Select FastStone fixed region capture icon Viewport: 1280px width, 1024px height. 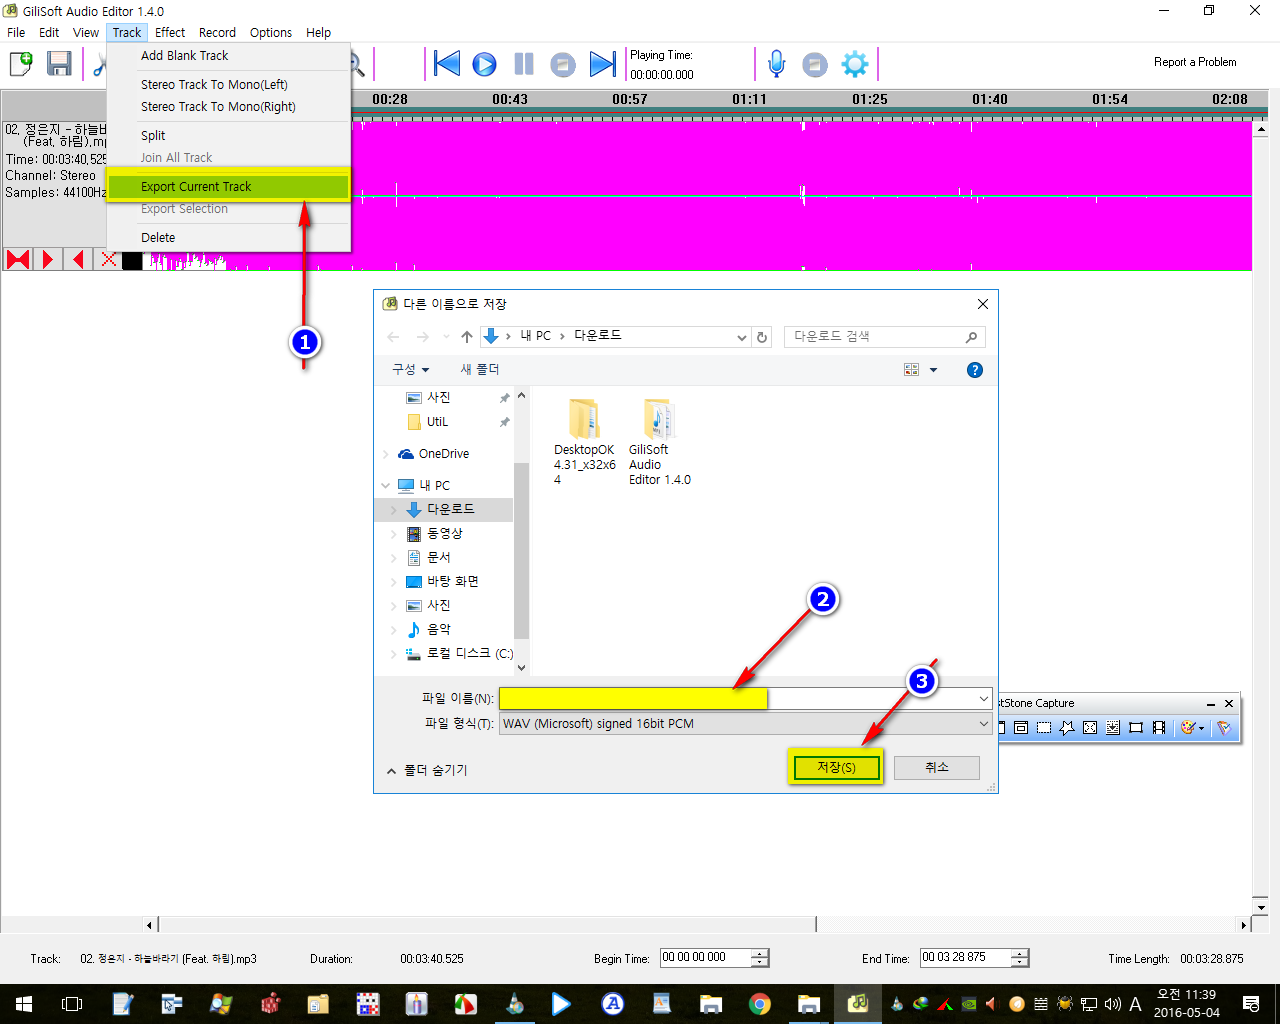click(x=1136, y=728)
